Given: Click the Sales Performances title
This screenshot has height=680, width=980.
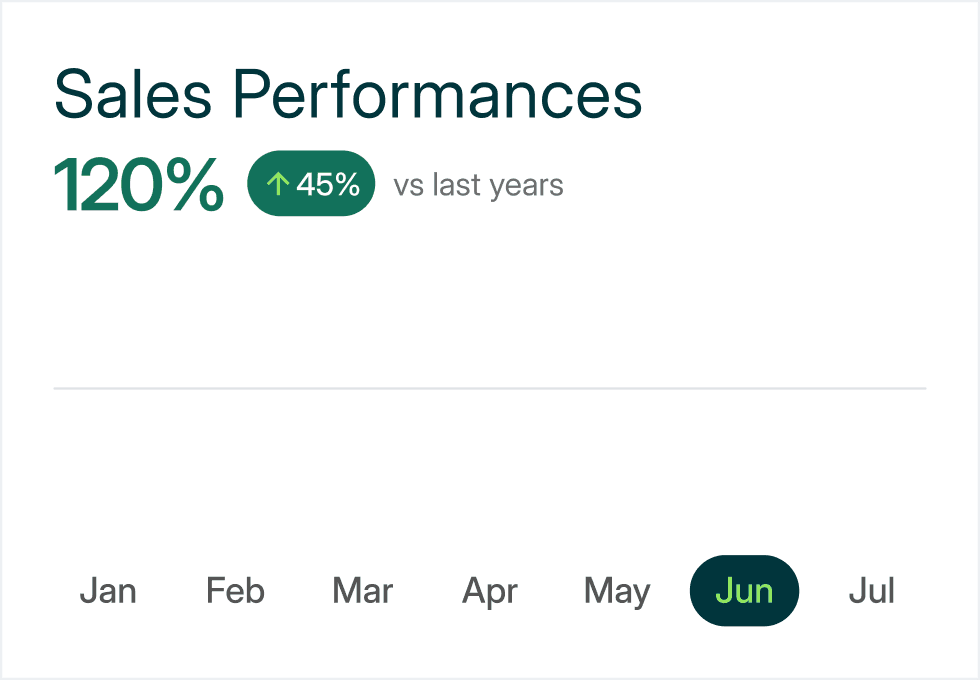Looking at the screenshot, I should coord(348,95).
